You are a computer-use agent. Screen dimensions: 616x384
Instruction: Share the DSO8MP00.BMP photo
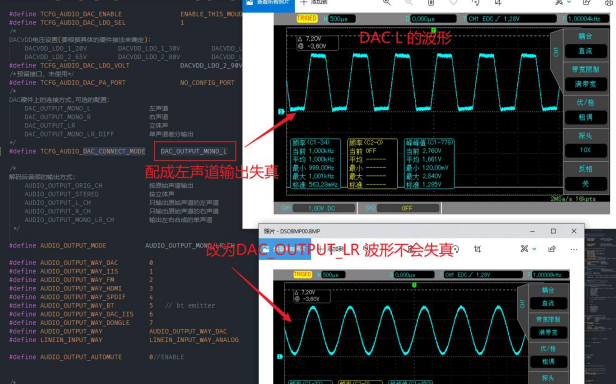[552, 249]
